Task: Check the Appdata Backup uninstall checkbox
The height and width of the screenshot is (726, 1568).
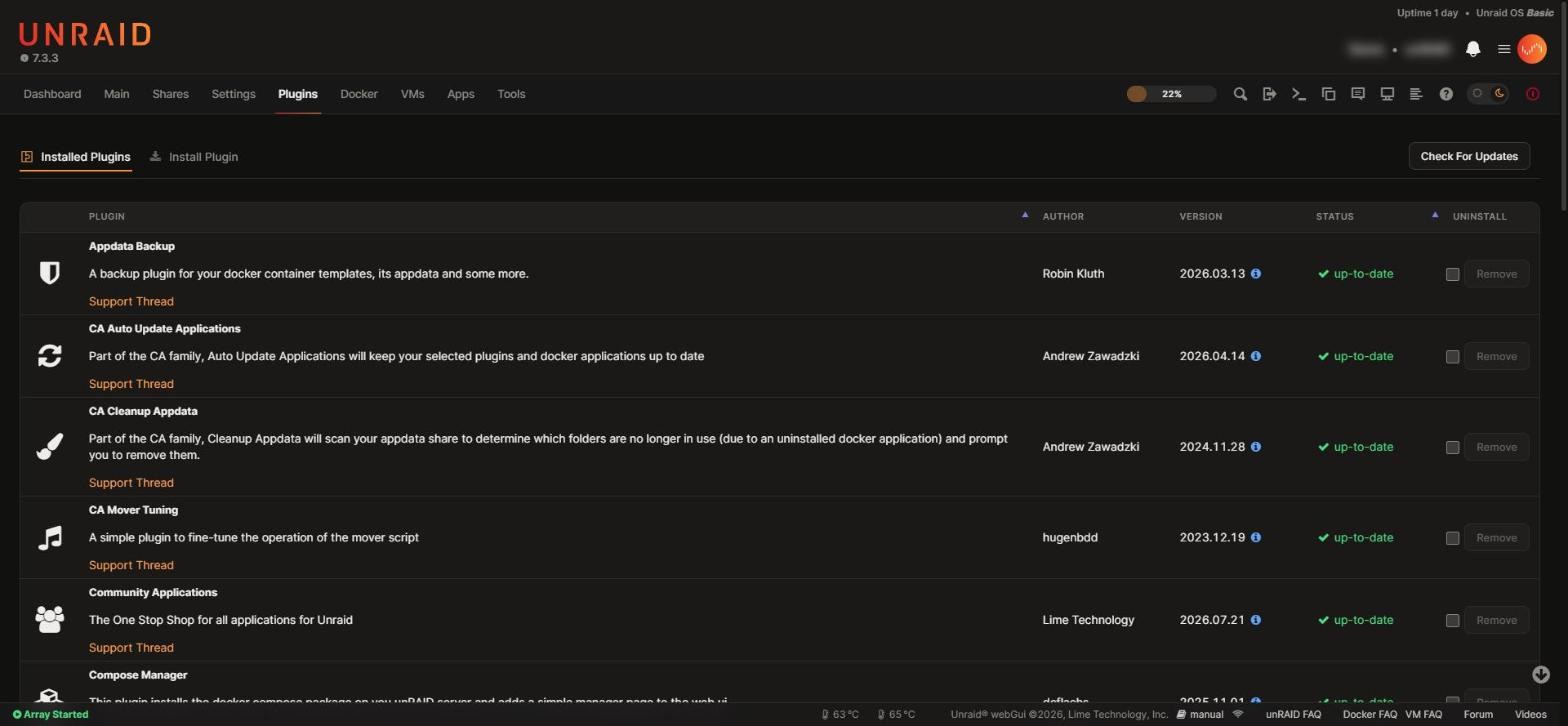Action: pos(1453,275)
